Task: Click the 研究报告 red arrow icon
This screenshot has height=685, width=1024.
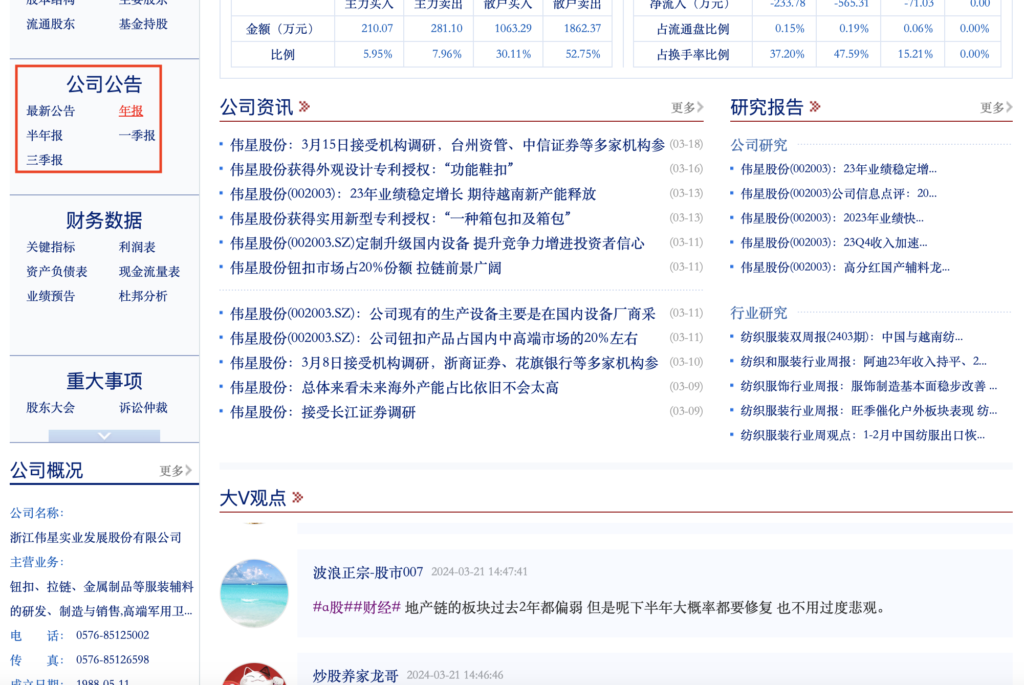Action: 815,107
